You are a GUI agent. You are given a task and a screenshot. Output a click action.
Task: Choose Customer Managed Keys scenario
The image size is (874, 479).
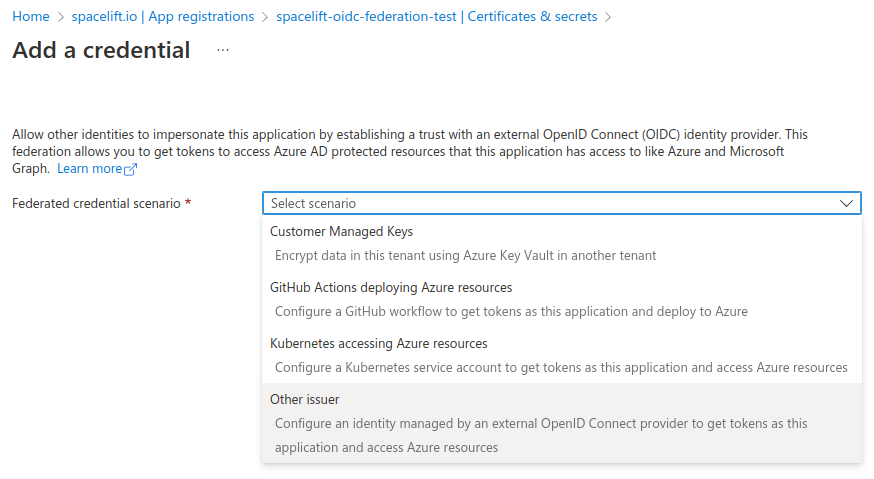[341, 231]
